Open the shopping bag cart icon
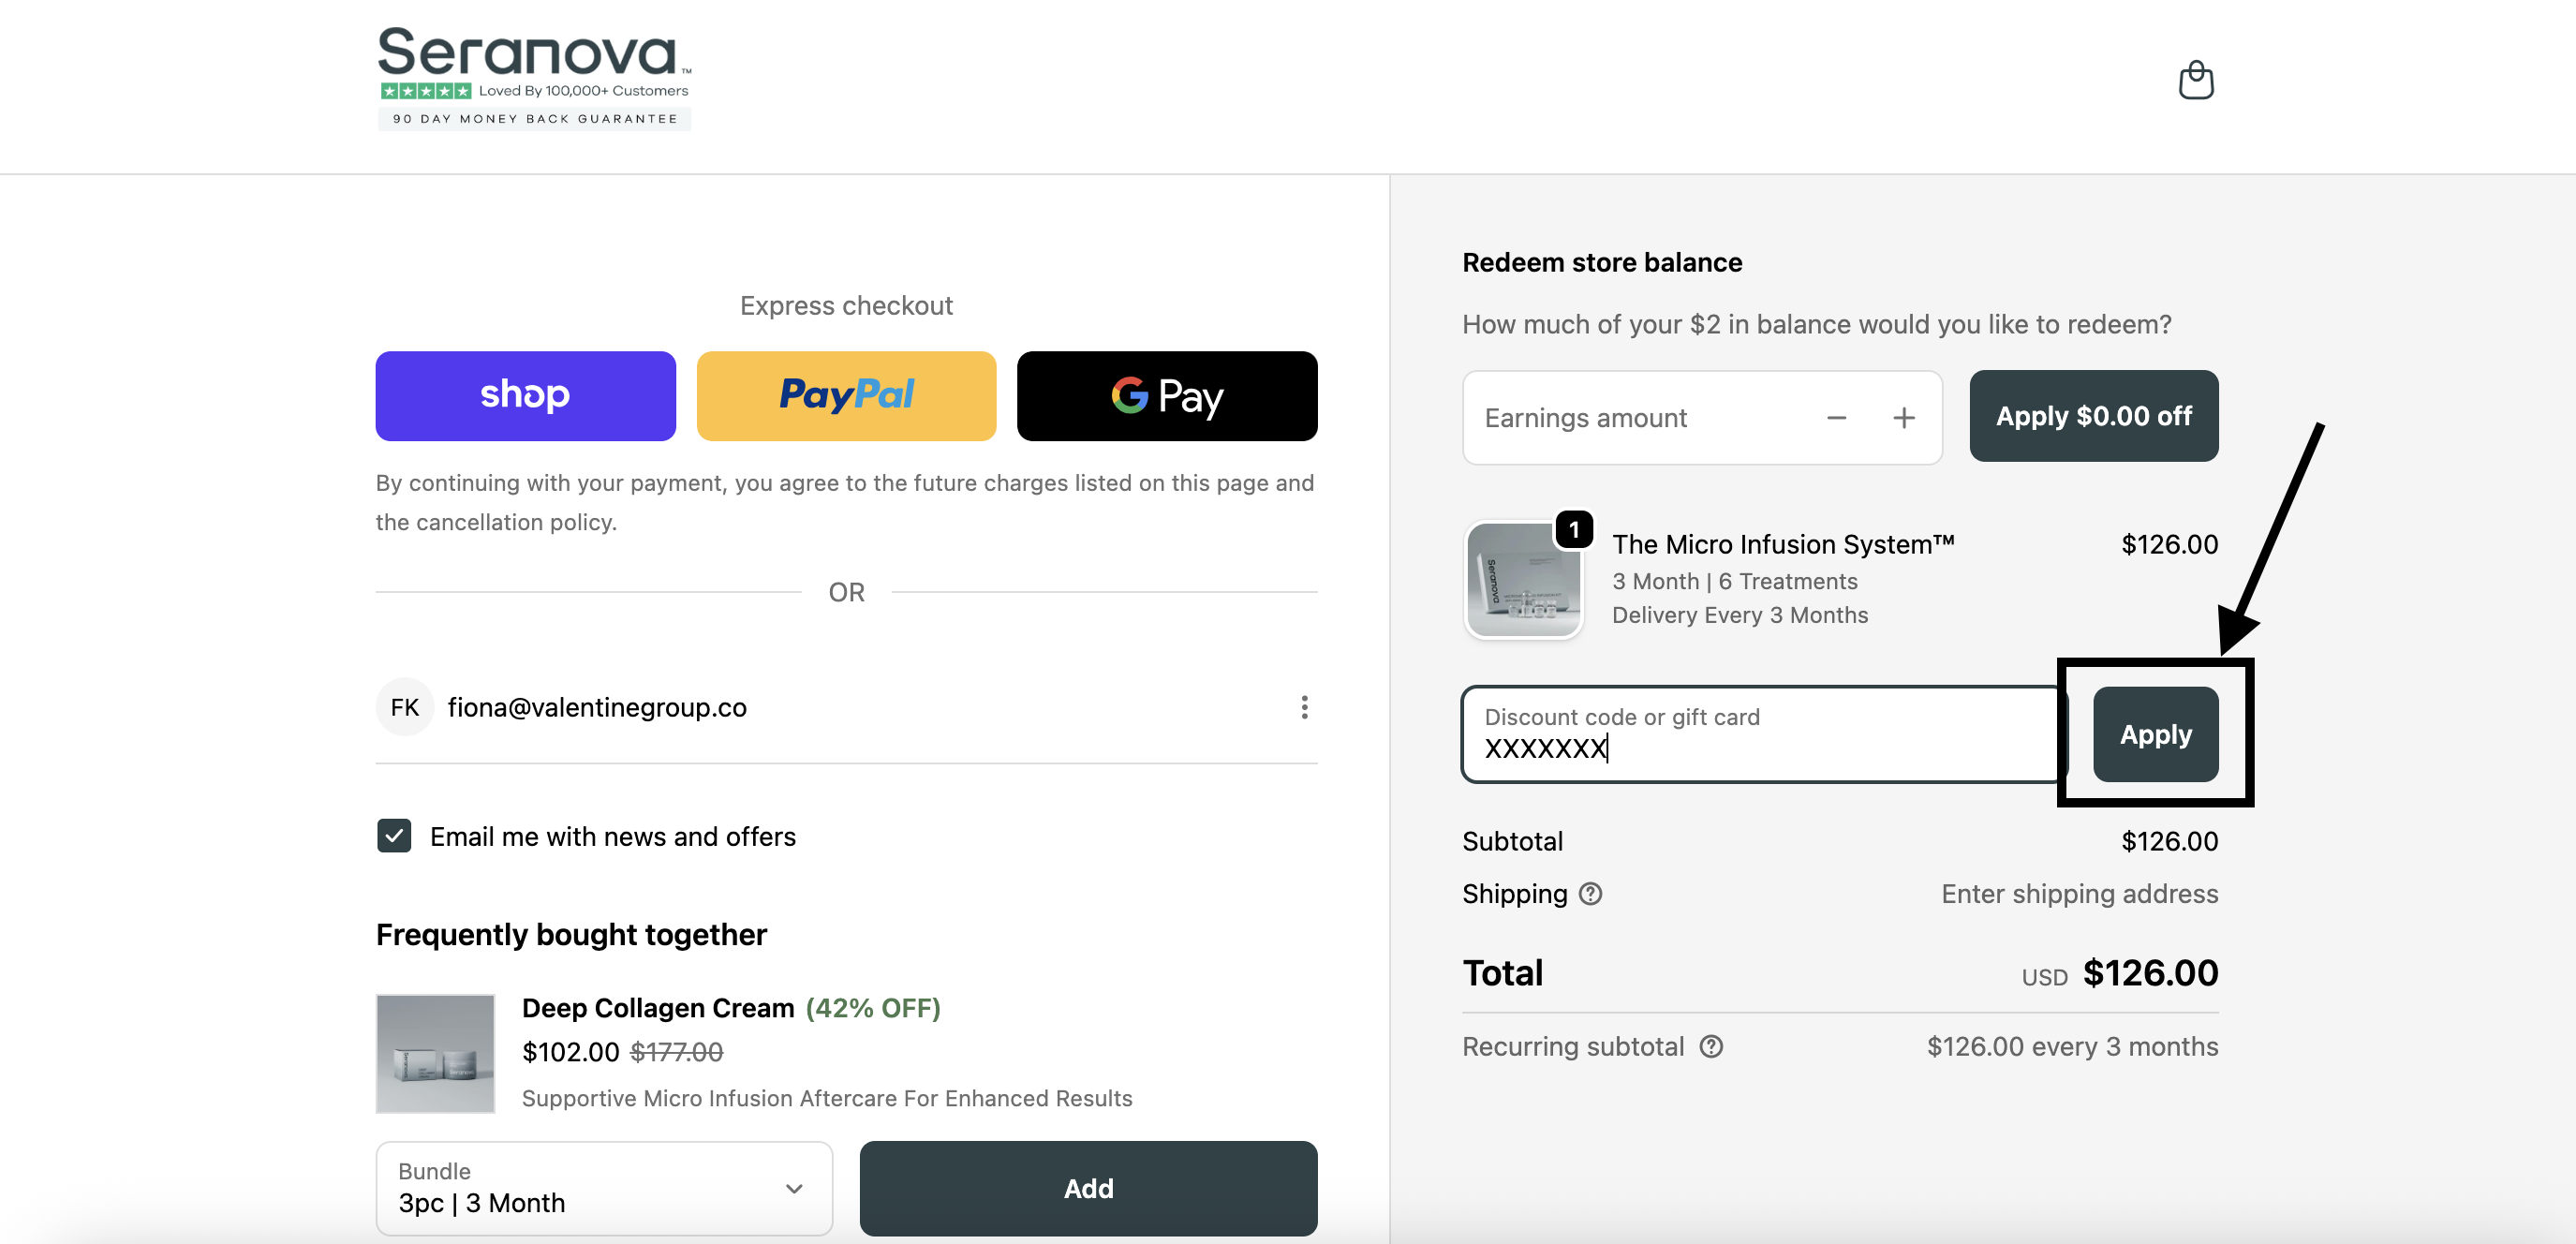This screenshot has height=1244, width=2576. [2195, 80]
